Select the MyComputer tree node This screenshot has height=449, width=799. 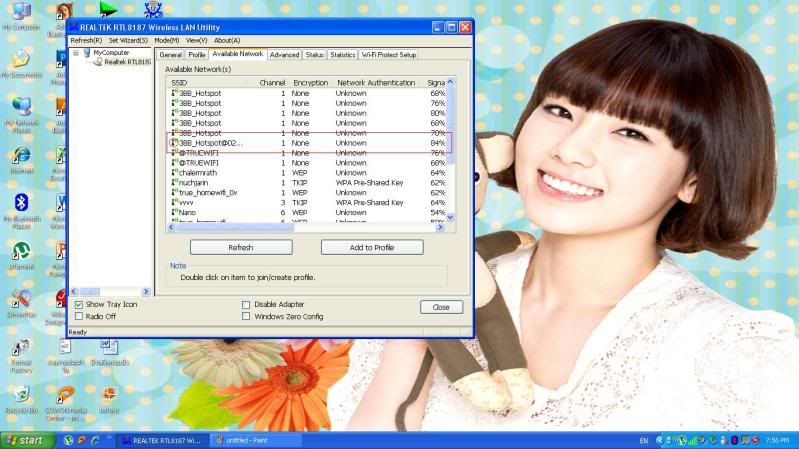click(x=111, y=52)
